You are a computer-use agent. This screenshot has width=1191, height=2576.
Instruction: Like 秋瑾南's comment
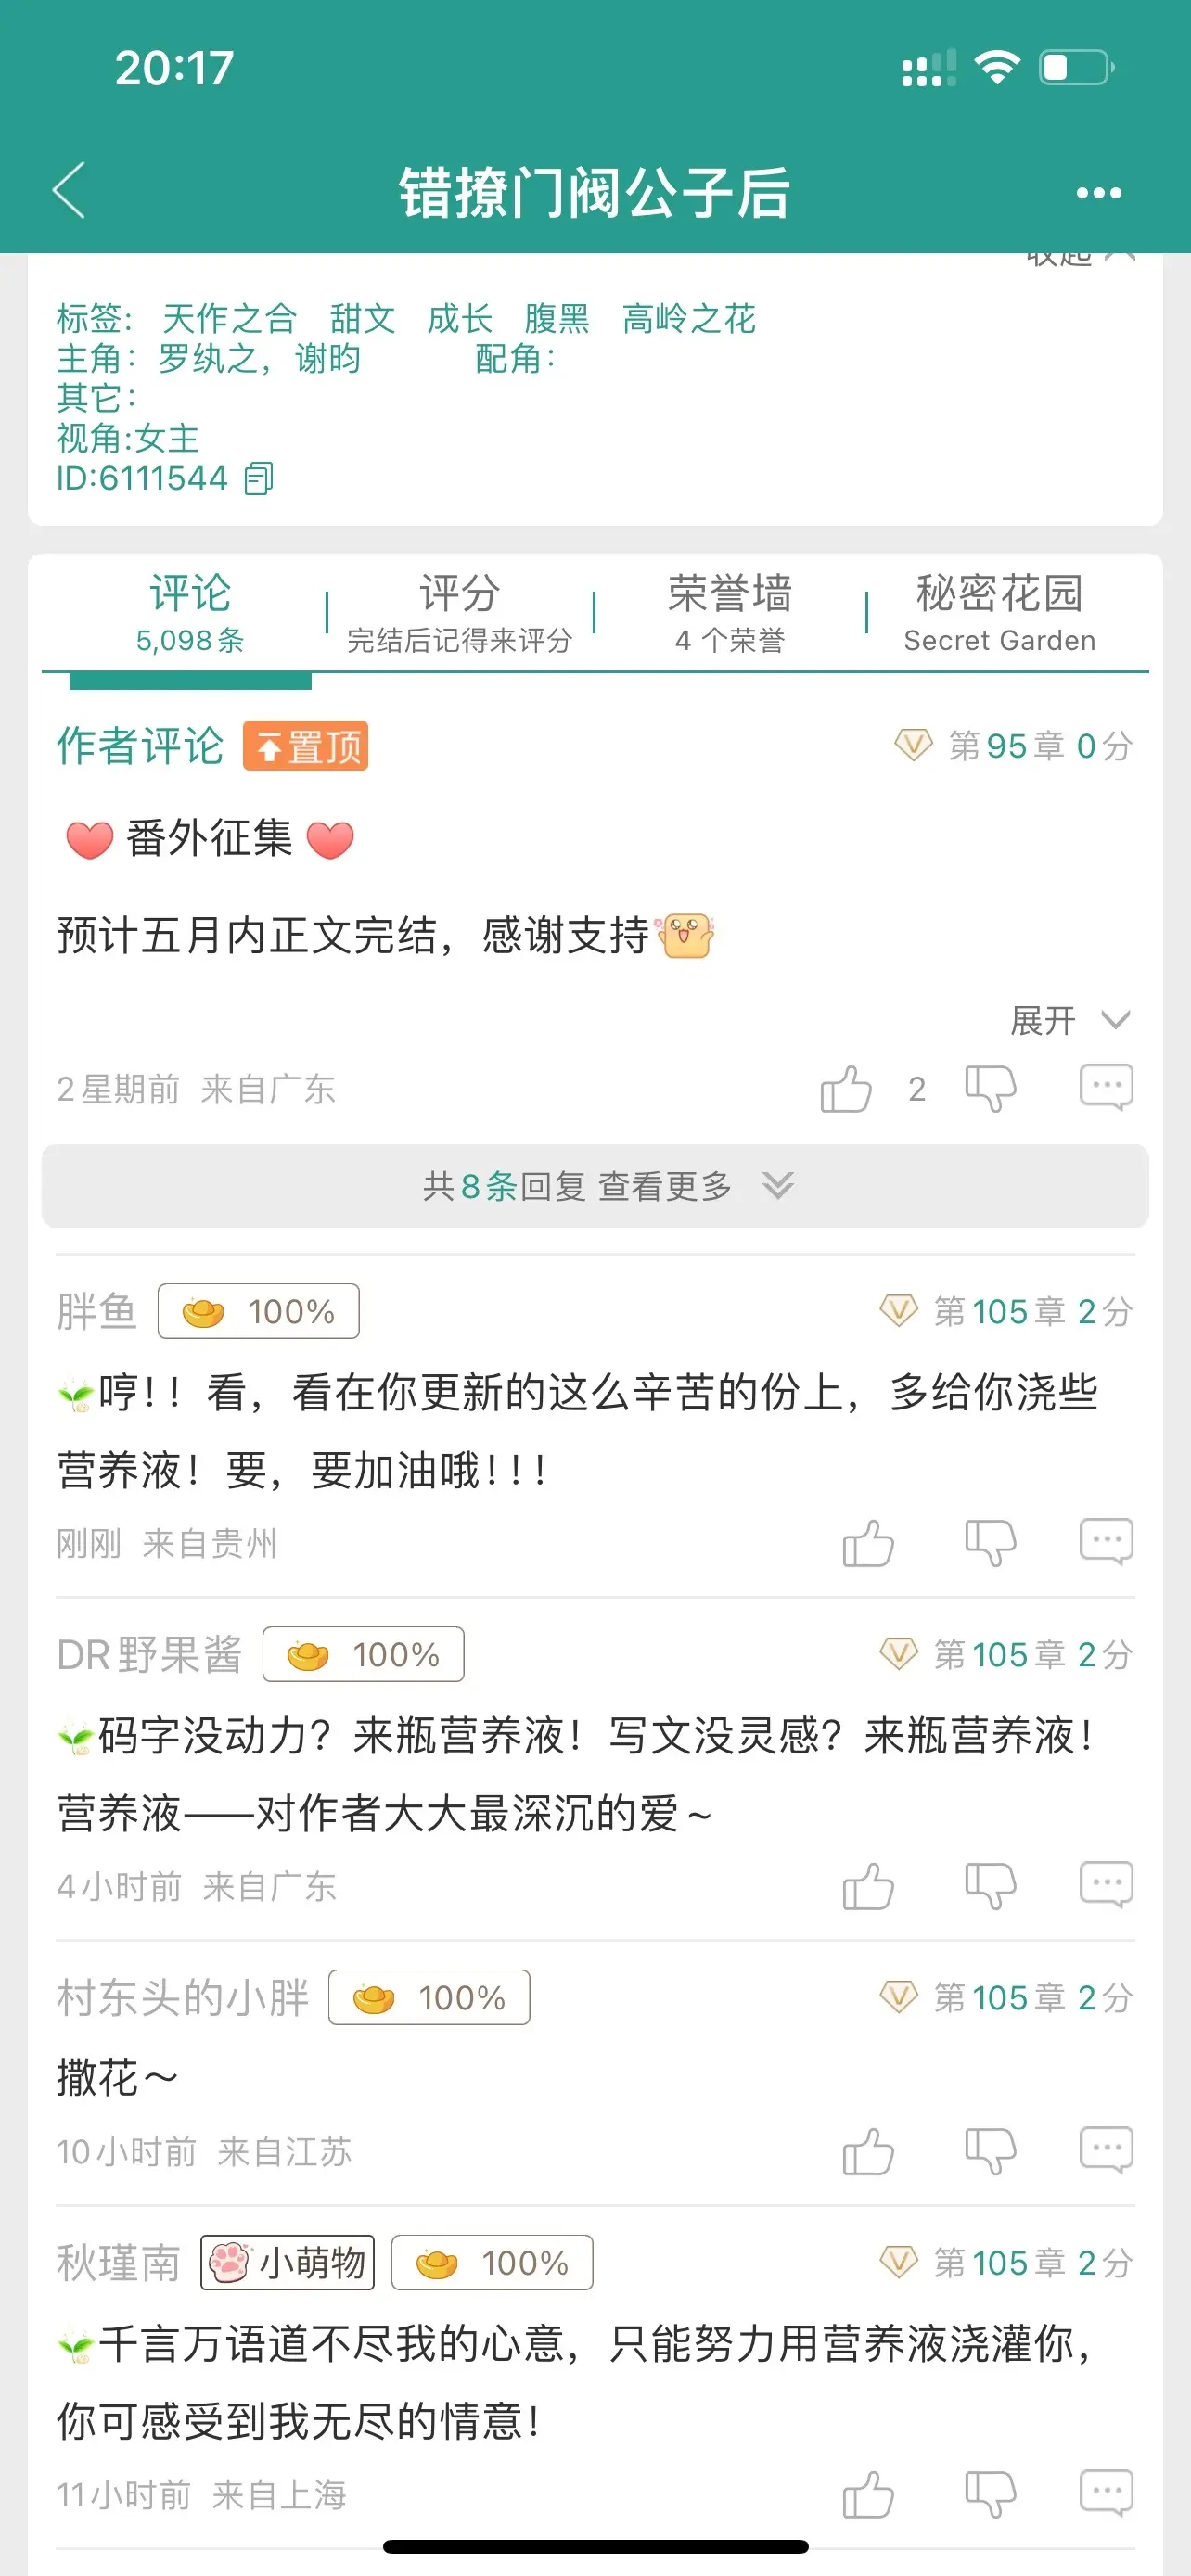[x=867, y=2493]
